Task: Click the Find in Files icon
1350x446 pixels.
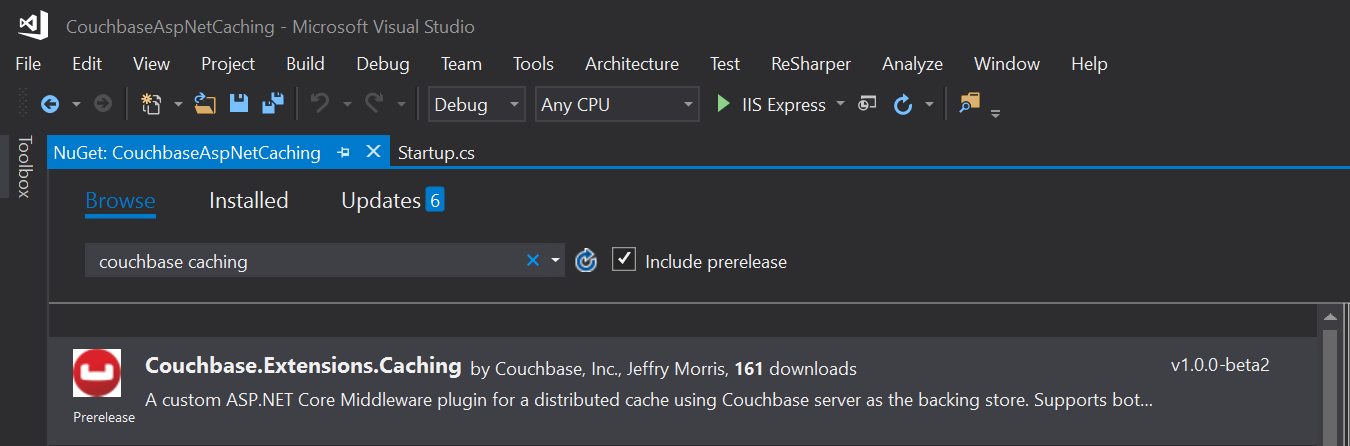Action: coord(969,103)
